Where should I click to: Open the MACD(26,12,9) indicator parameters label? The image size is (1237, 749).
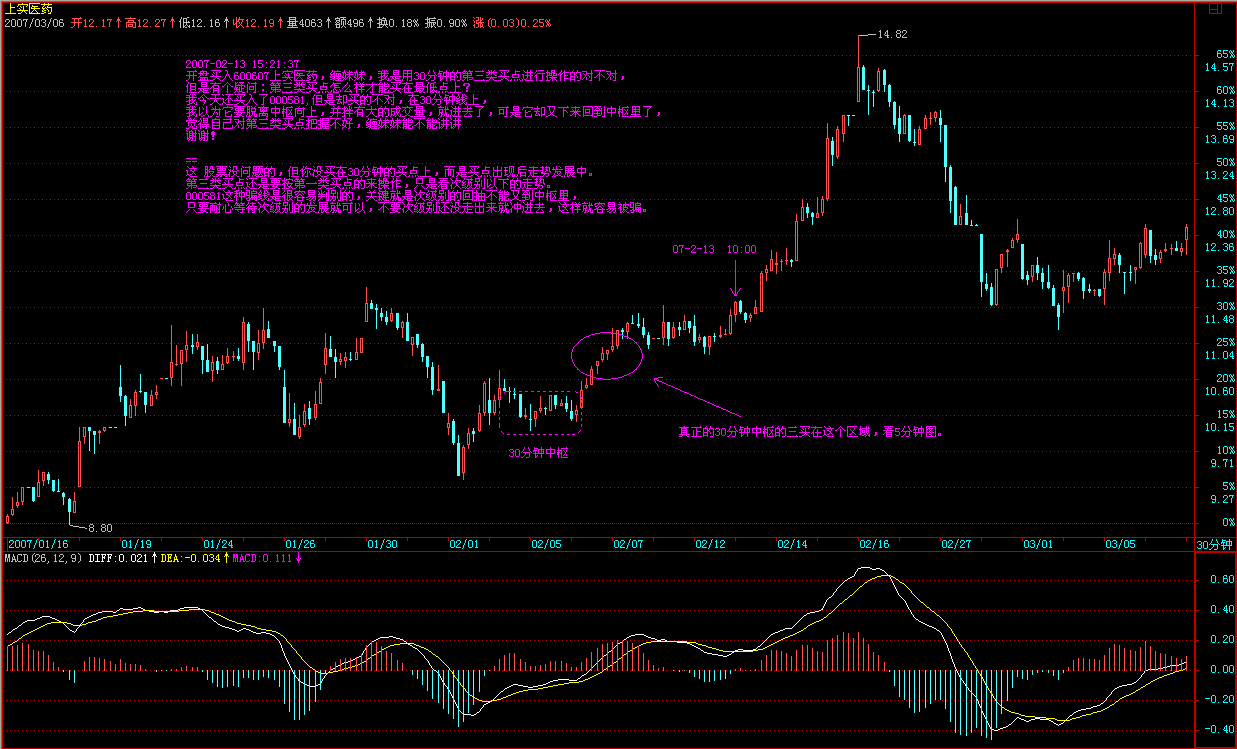(44, 558)
